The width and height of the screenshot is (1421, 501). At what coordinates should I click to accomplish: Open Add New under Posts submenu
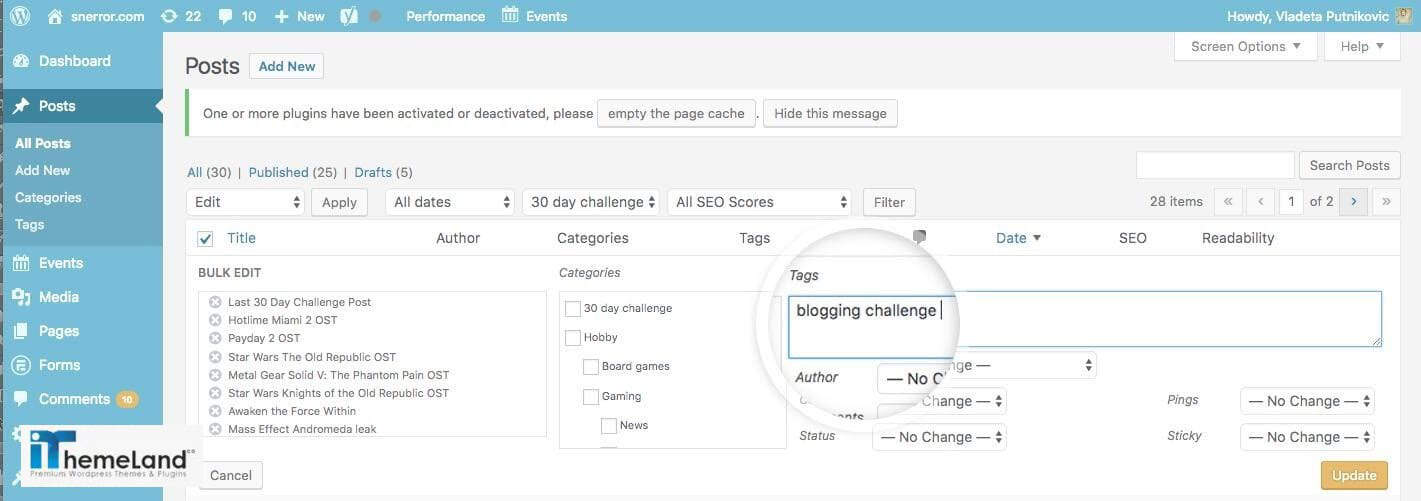pos(42,170)
